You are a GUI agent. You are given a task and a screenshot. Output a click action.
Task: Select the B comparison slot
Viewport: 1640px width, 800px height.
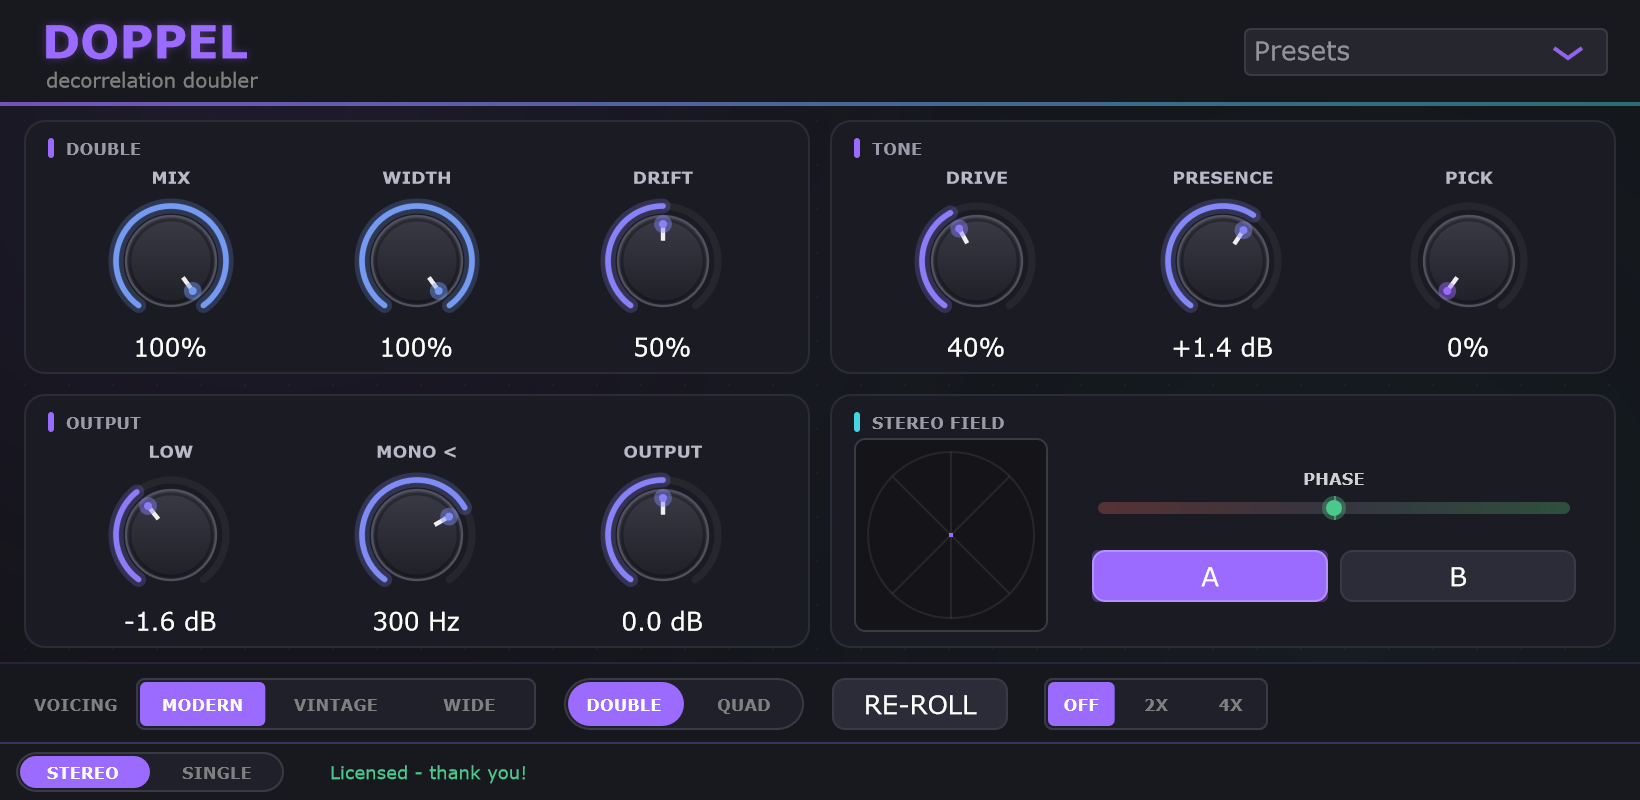click(1458, 576)
